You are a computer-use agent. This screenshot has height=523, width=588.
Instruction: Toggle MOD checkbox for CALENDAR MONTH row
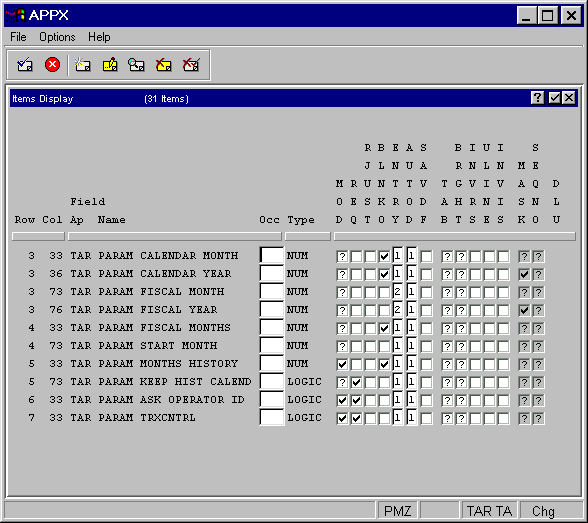coord(342,256)
